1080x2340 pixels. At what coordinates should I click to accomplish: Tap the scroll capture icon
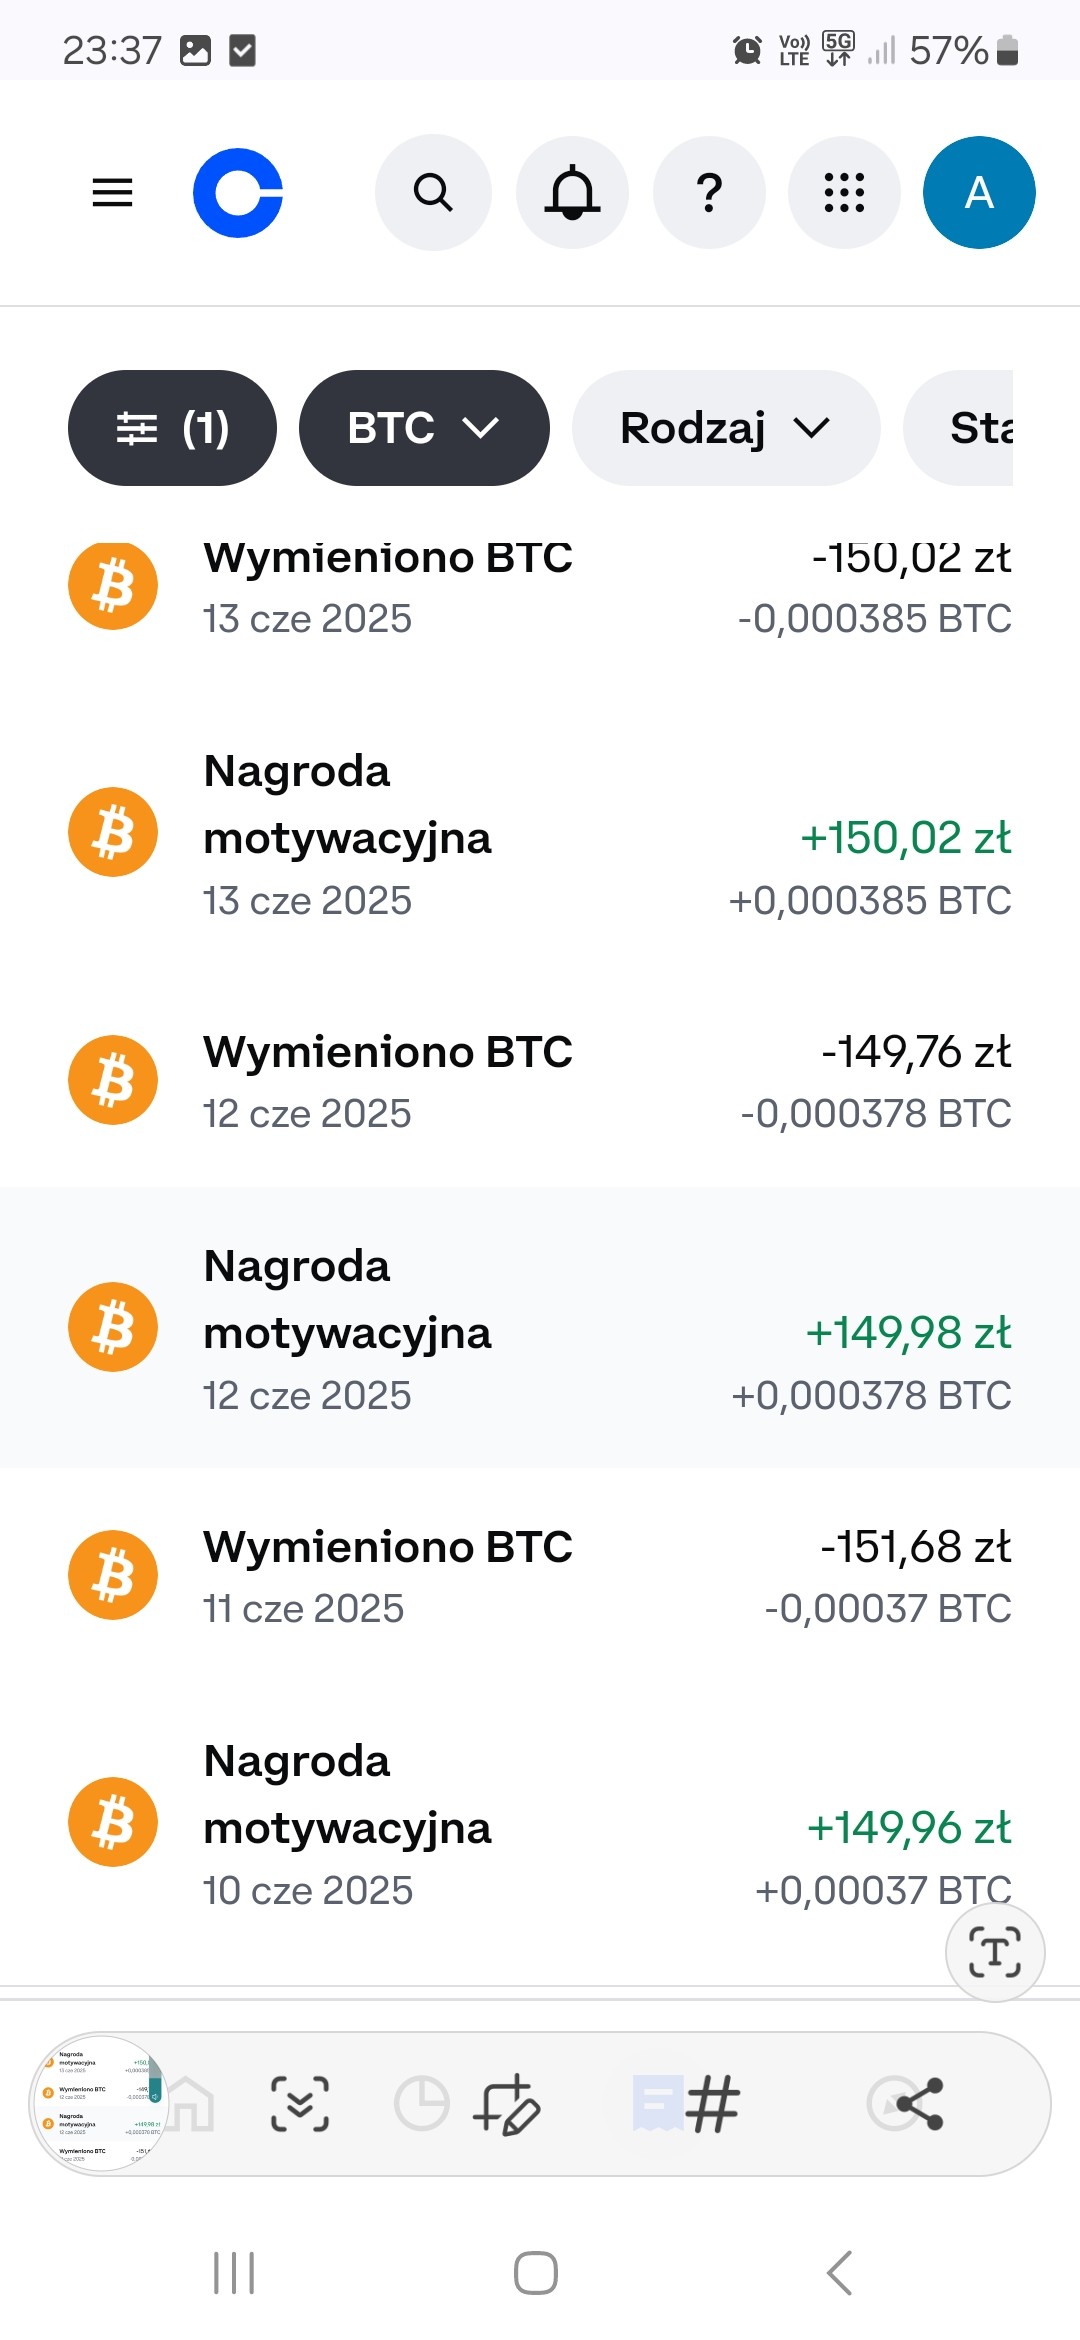(300, 2103)
